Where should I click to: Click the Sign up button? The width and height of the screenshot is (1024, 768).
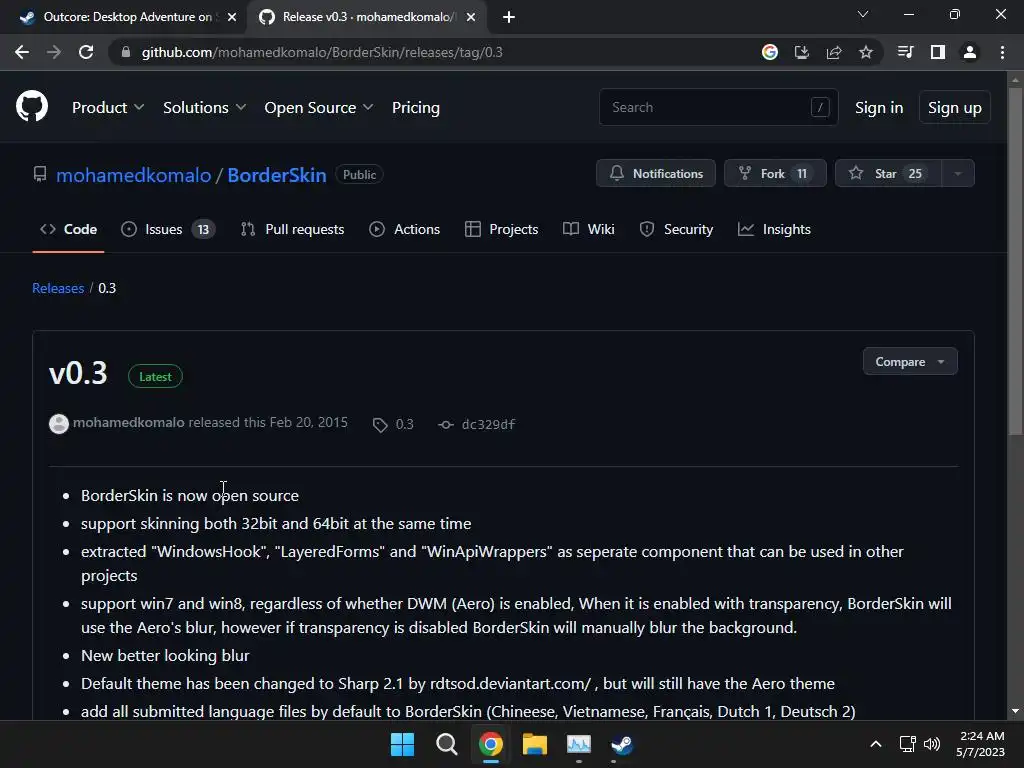[954, 108]
